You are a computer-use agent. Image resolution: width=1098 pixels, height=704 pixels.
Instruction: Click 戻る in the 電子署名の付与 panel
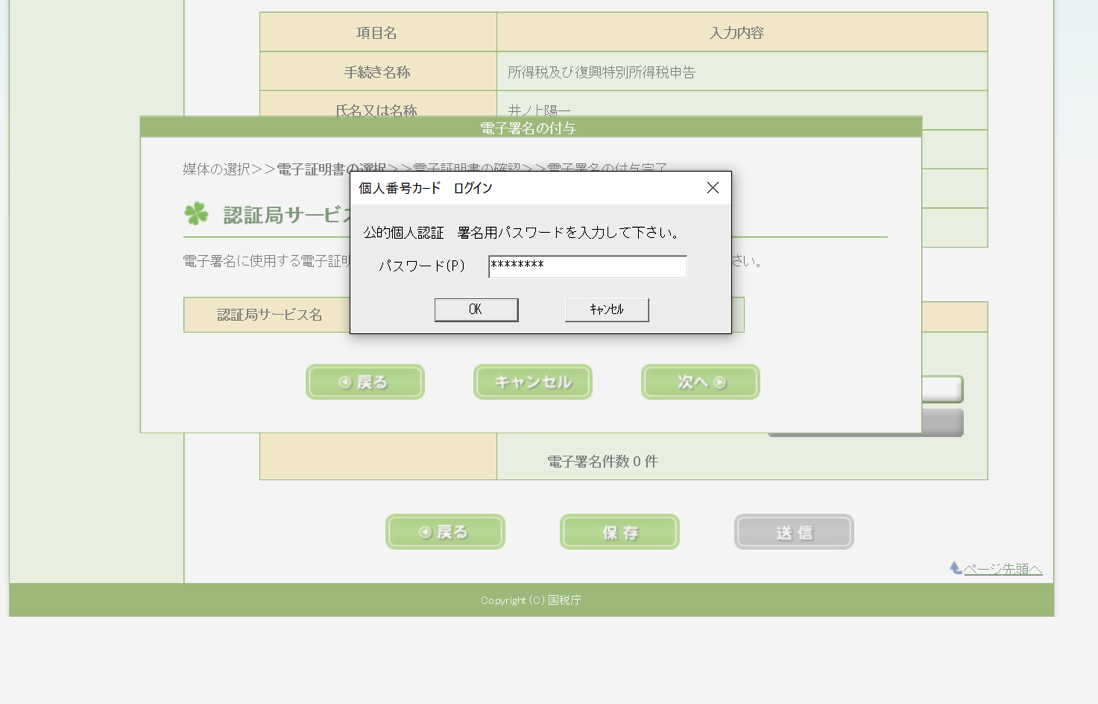pyautogui.click(x=365, y=382)
